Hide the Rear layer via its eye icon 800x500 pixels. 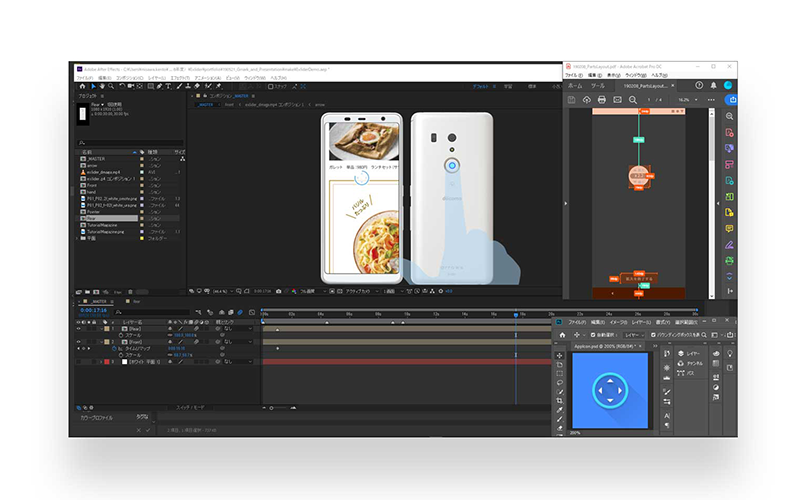coord(79,329)
